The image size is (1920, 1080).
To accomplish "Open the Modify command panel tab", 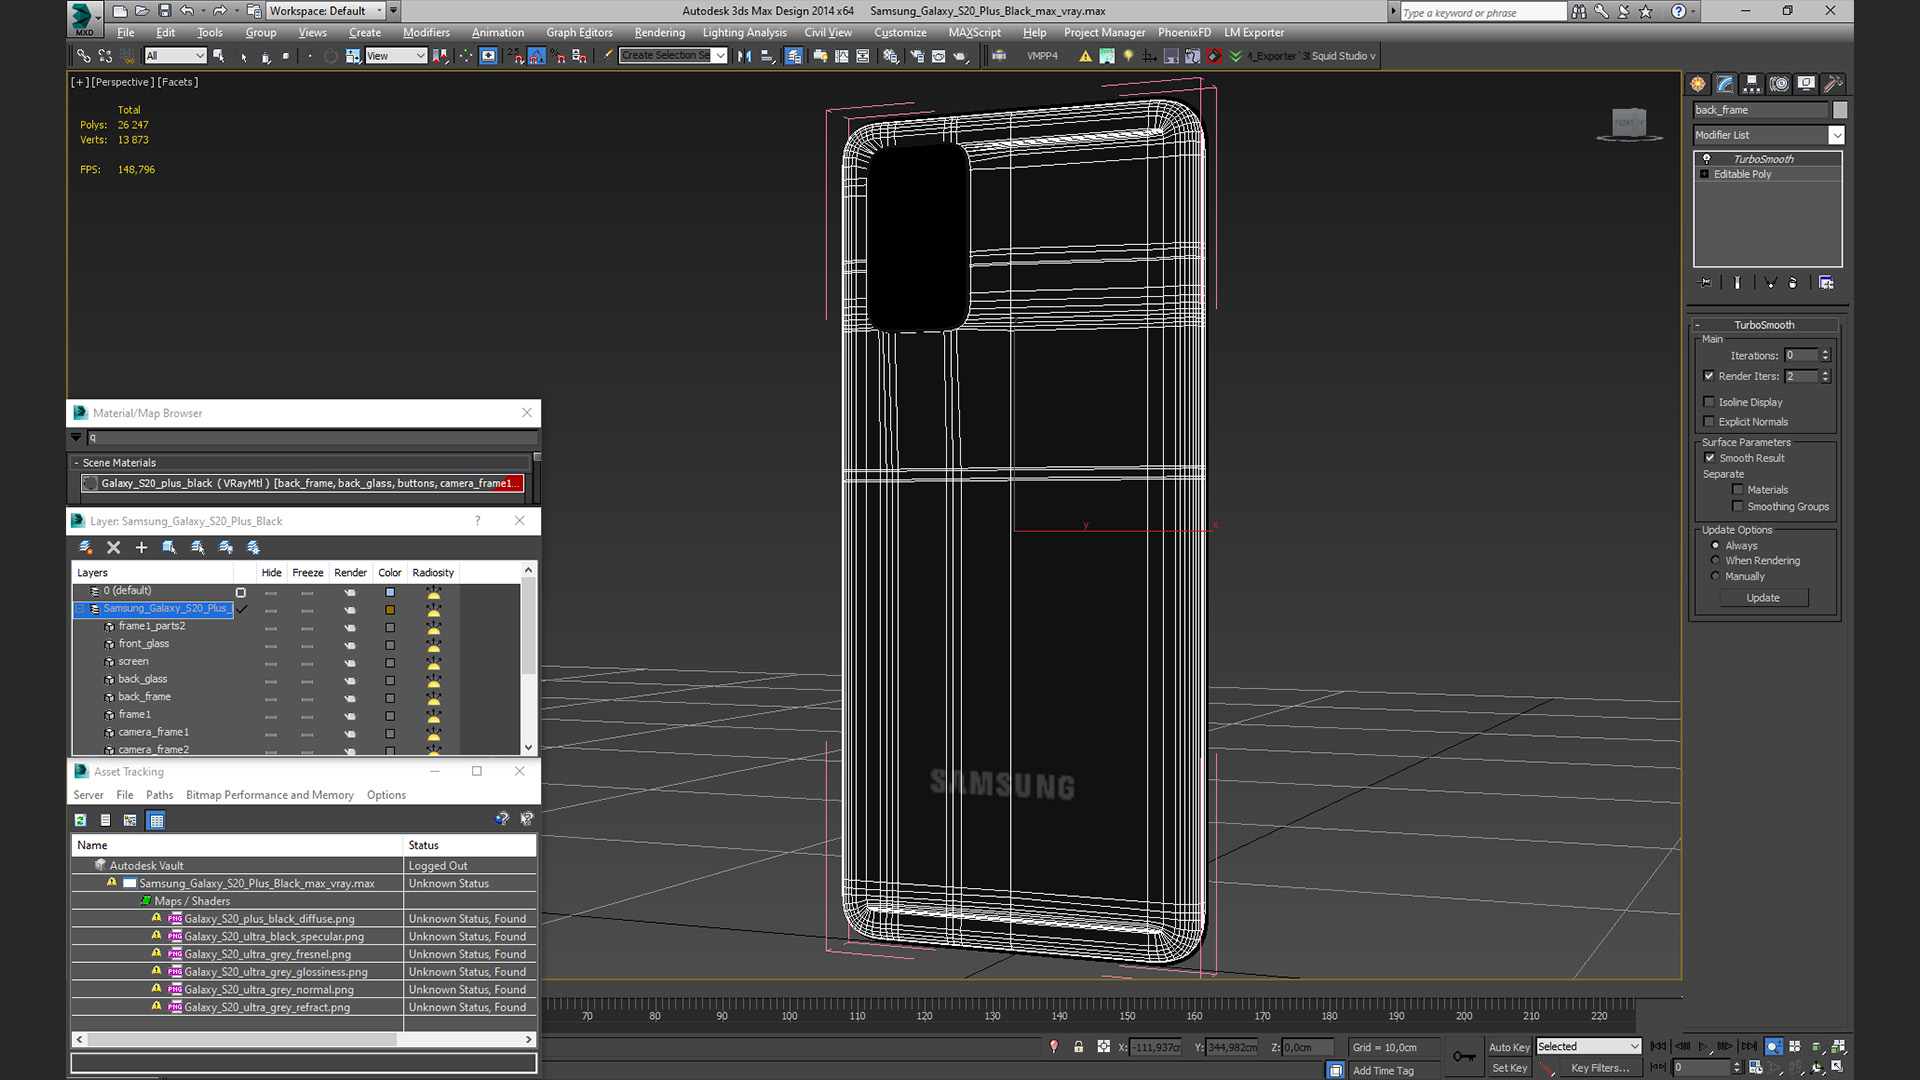I will coord(1725,84).
